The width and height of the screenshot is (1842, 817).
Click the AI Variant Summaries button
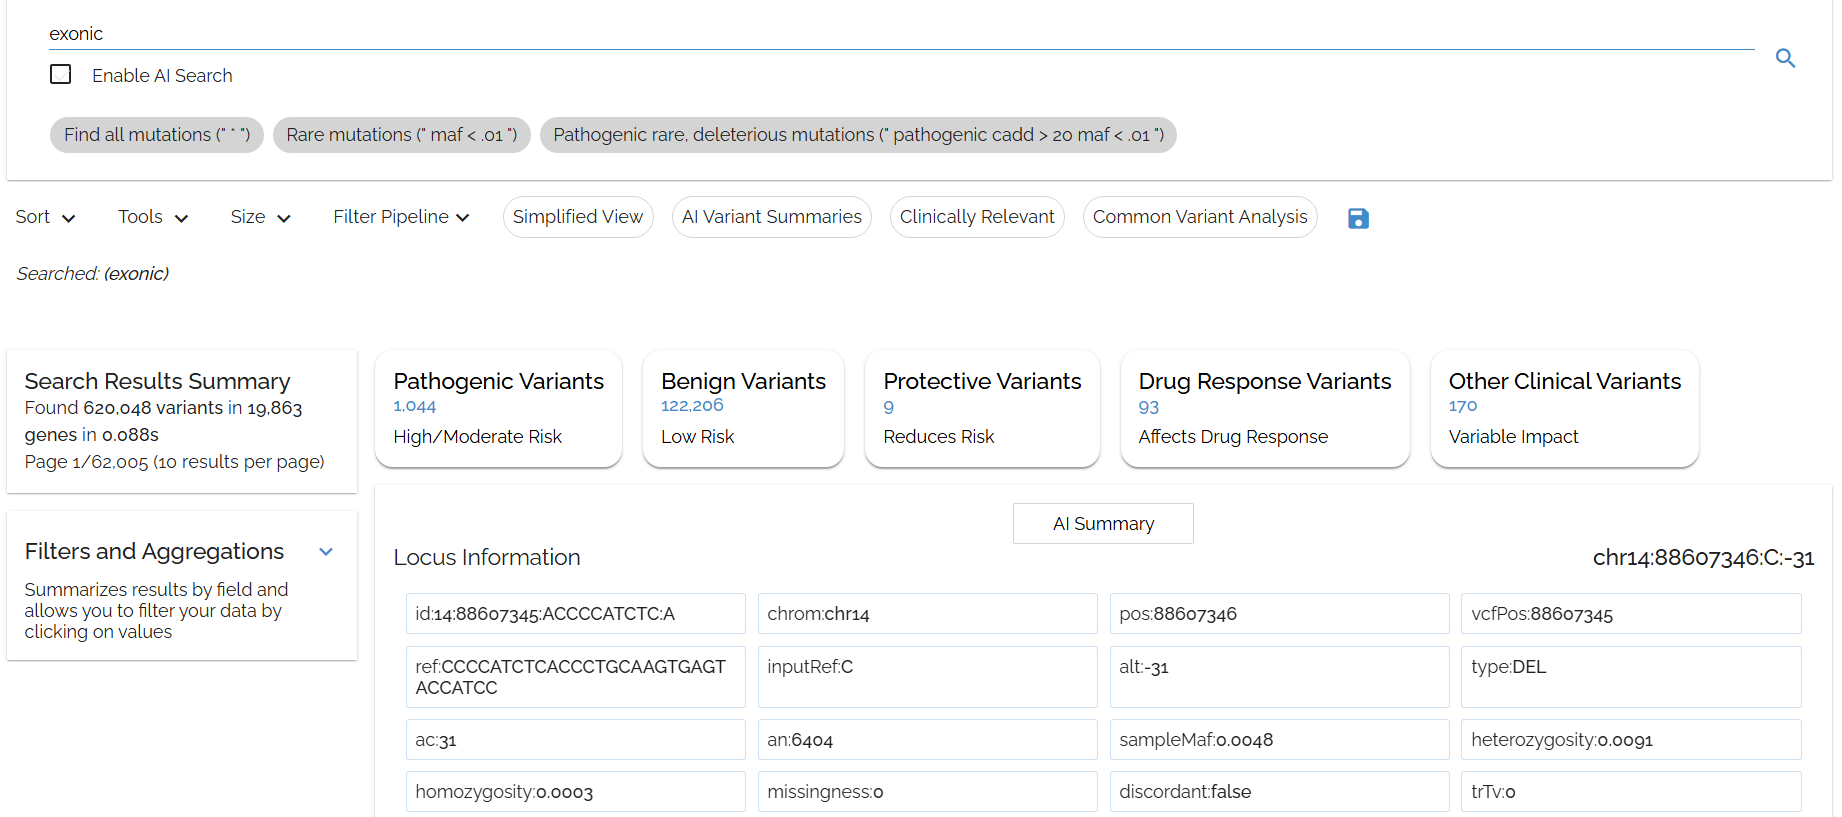[771, 217]
